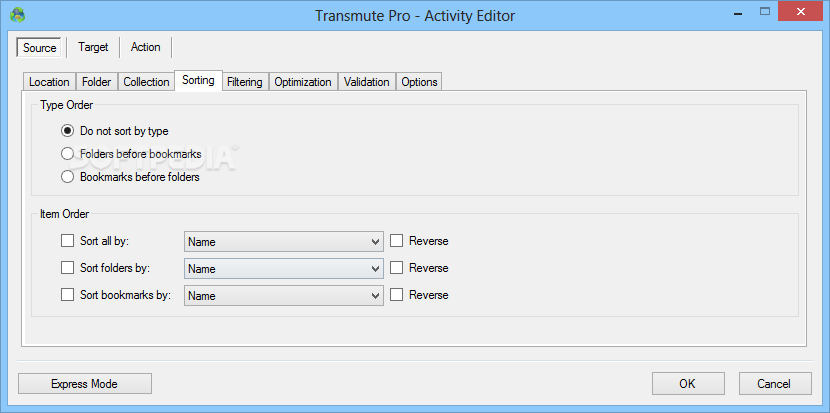The height and width of the screenshot is (413, 830).
Task: Open the Validation tab
Action: [366, 82]
